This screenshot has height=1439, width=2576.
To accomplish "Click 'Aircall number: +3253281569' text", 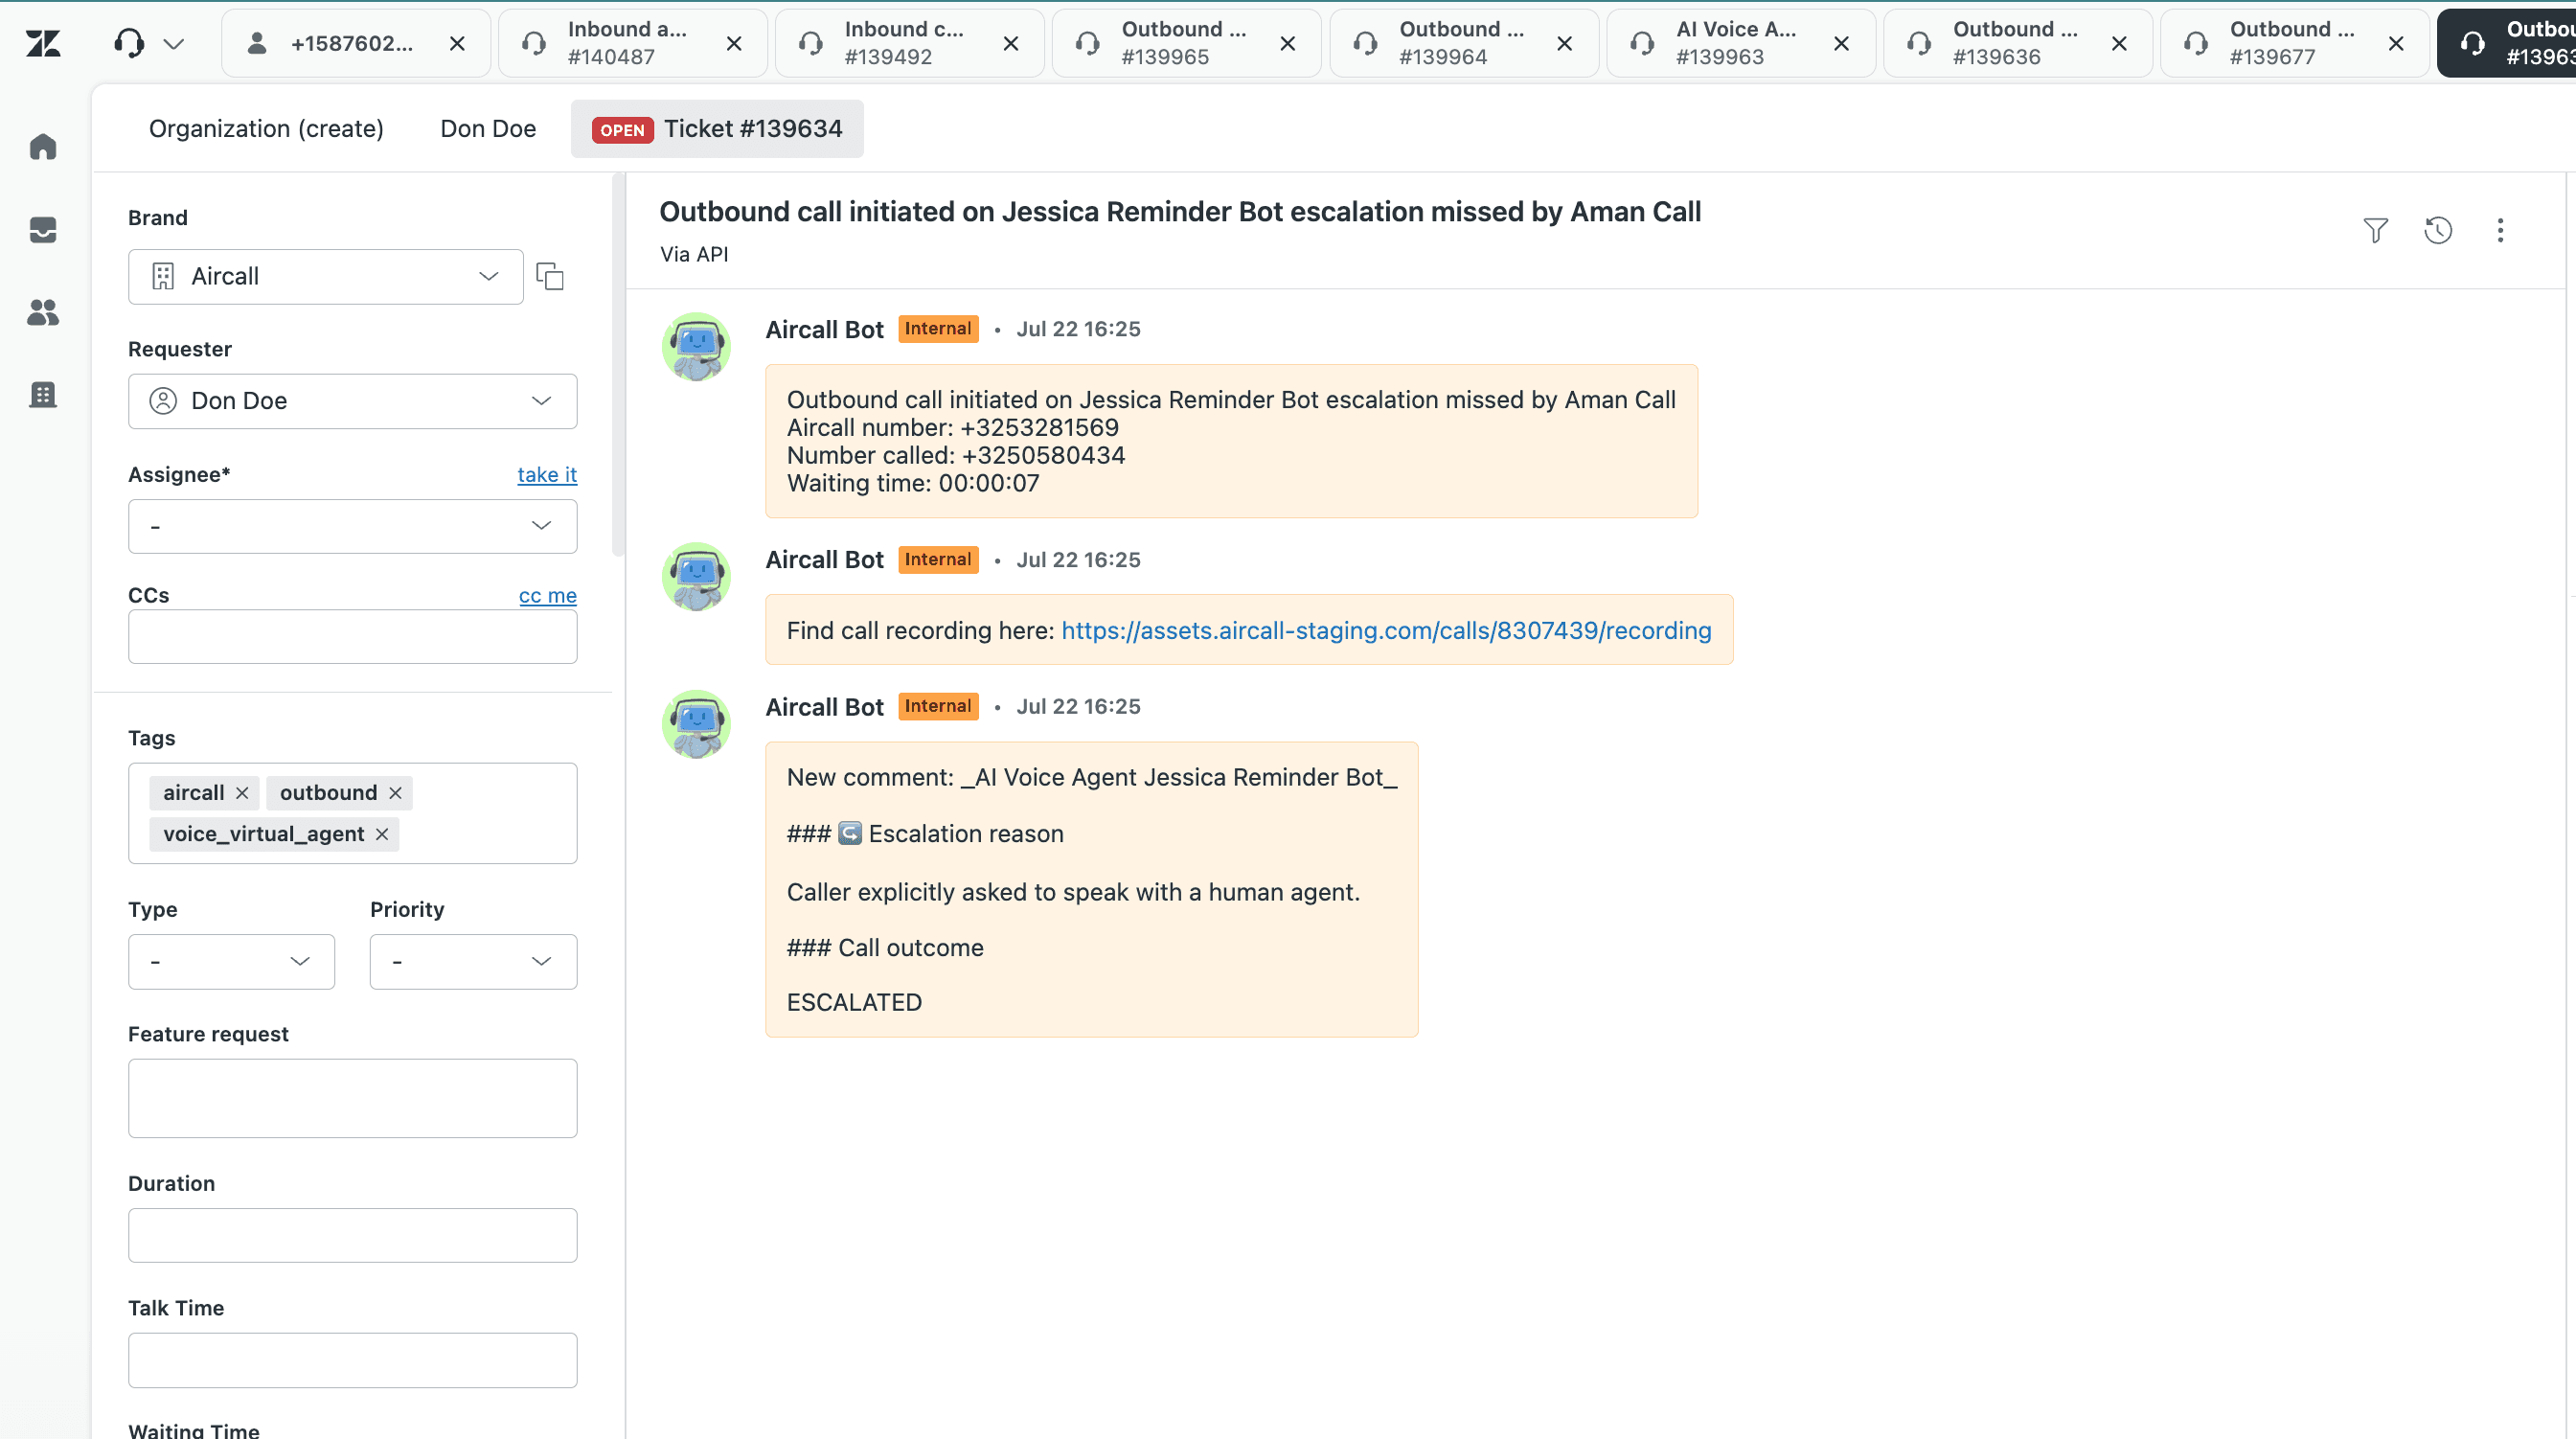I will pos(952,428).
